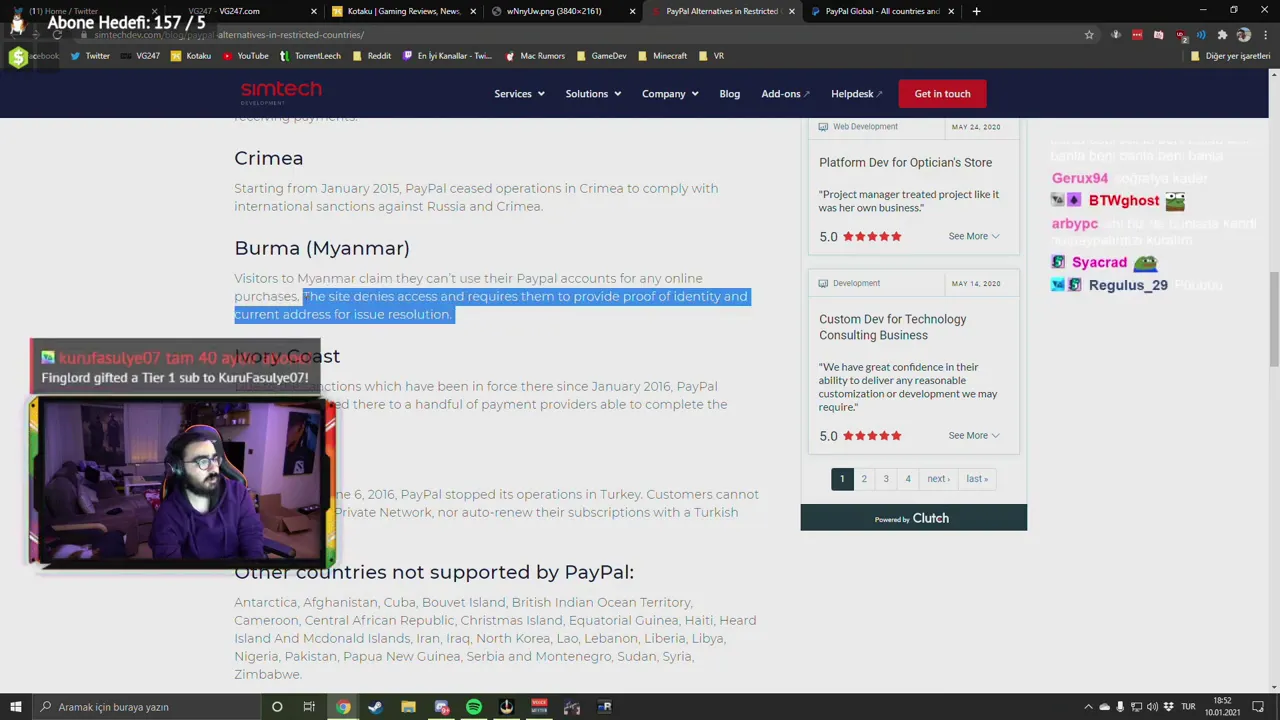Go to reviews page 4
The width and height of the screenshot is (1280, 720).
pyautogui.click(x=908, y=479)
